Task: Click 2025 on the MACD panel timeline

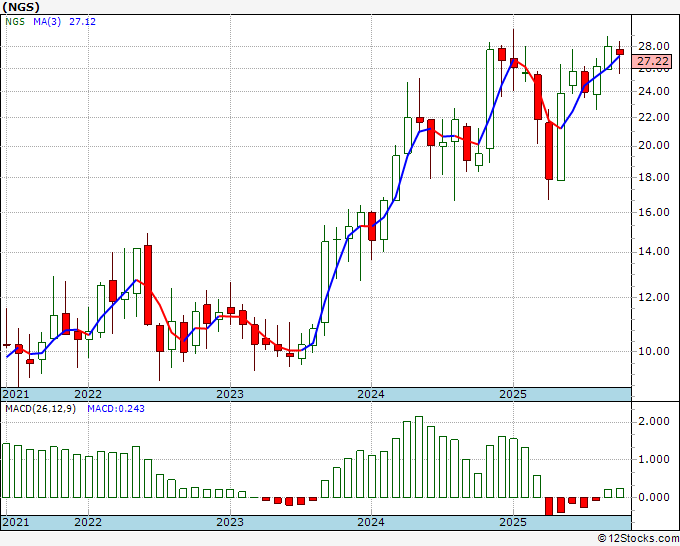Action: click(512, 522)
